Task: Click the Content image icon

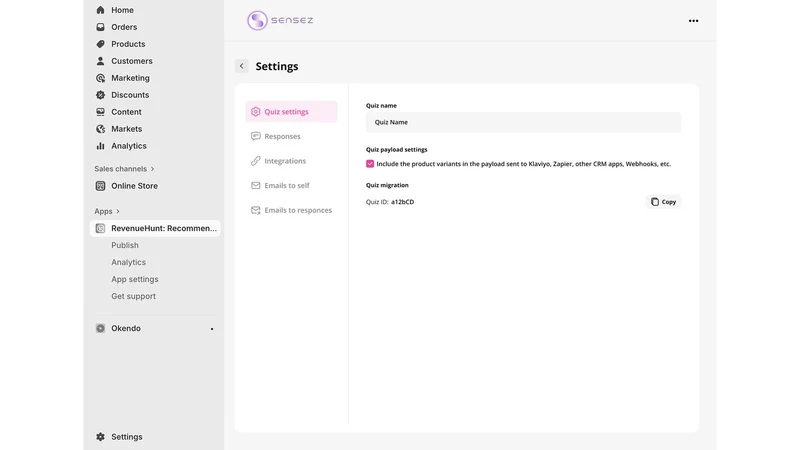Action: pos(101,112)
